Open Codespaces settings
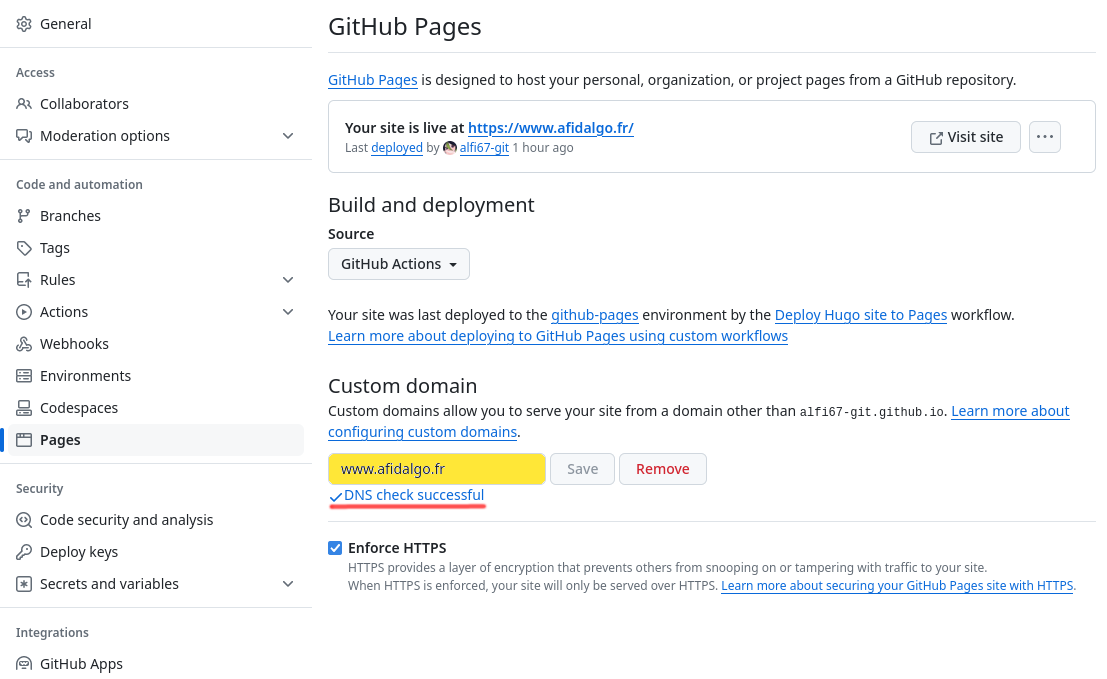The height and width of the screenshot is (679, 1107). pos(79,408)
